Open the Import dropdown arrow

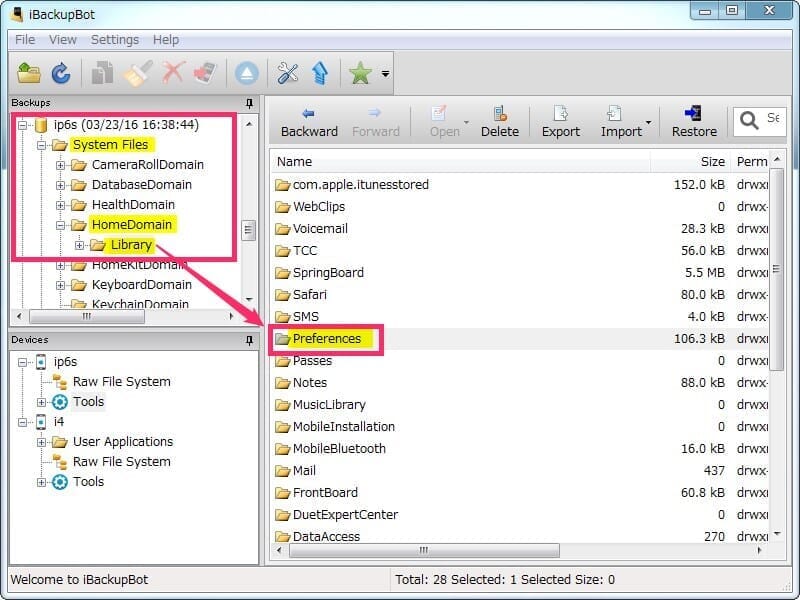[648, 124]
